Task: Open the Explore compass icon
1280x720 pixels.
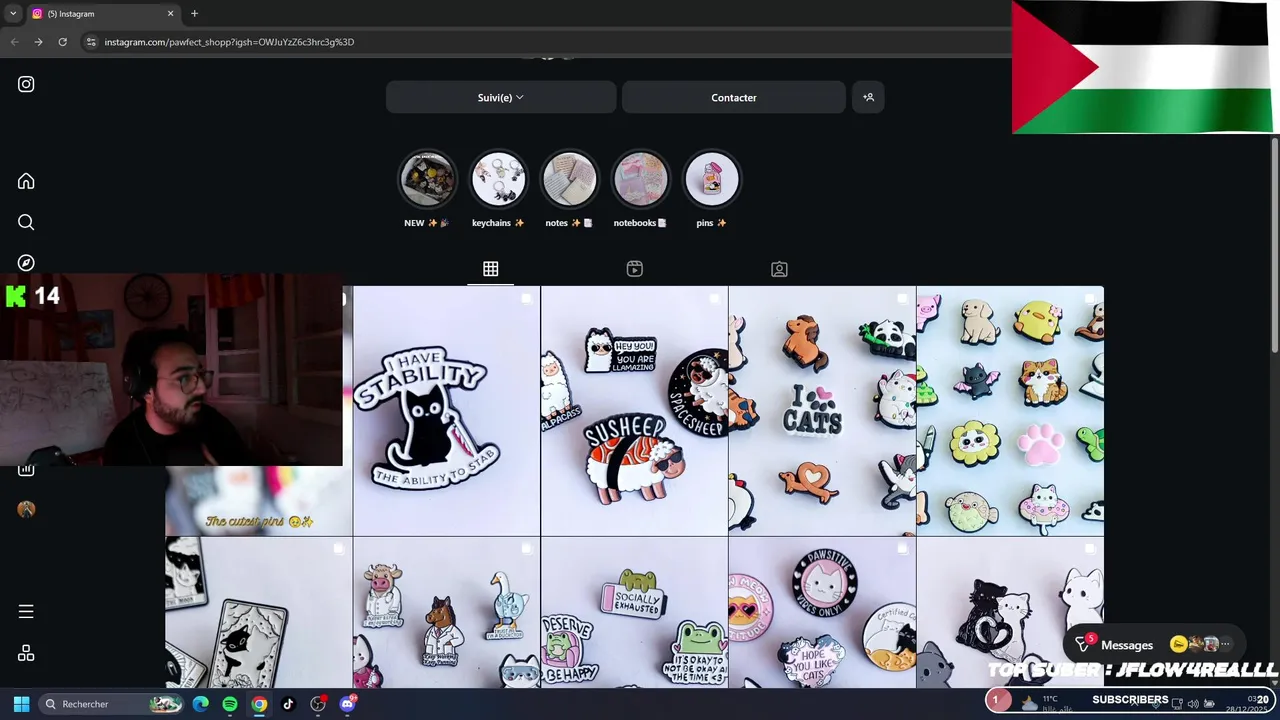Action: click(26, 263)
